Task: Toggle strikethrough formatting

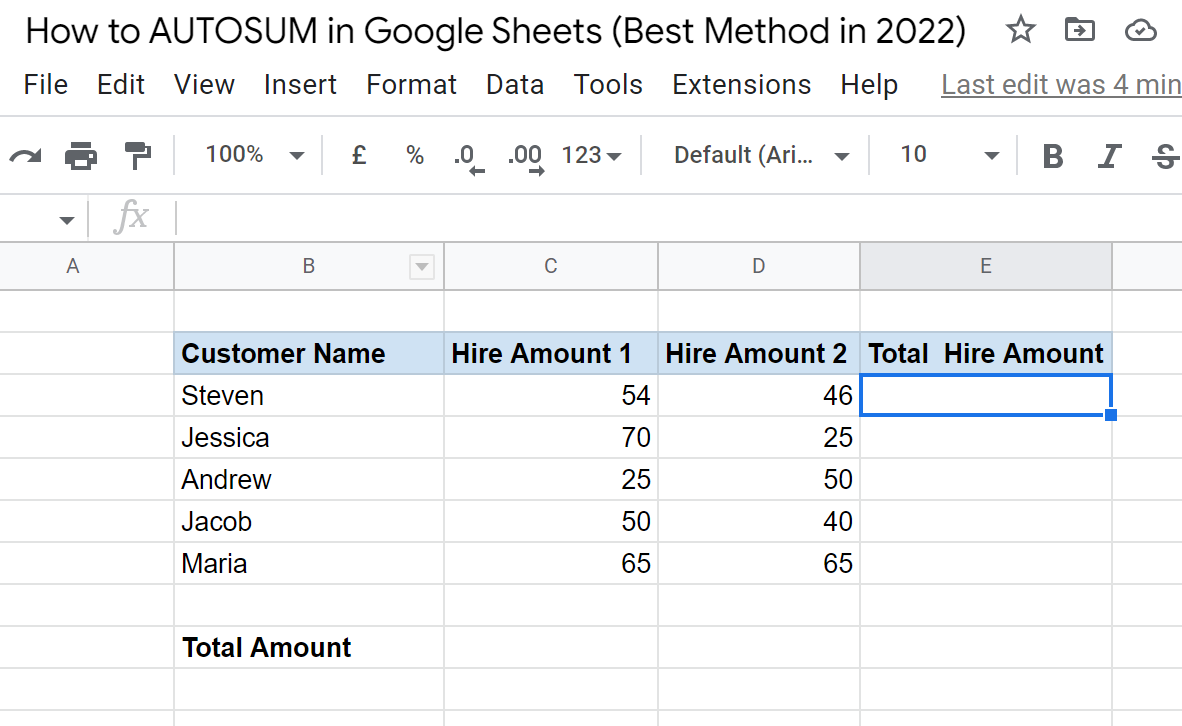Action: point(1165,154)
